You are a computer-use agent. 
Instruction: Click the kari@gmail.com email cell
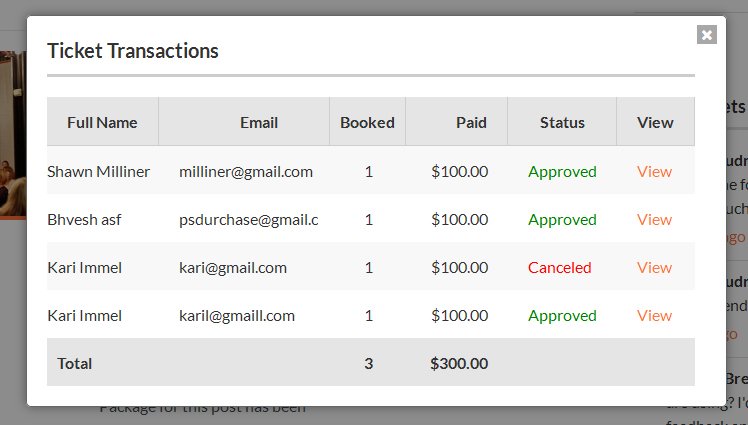233,268
